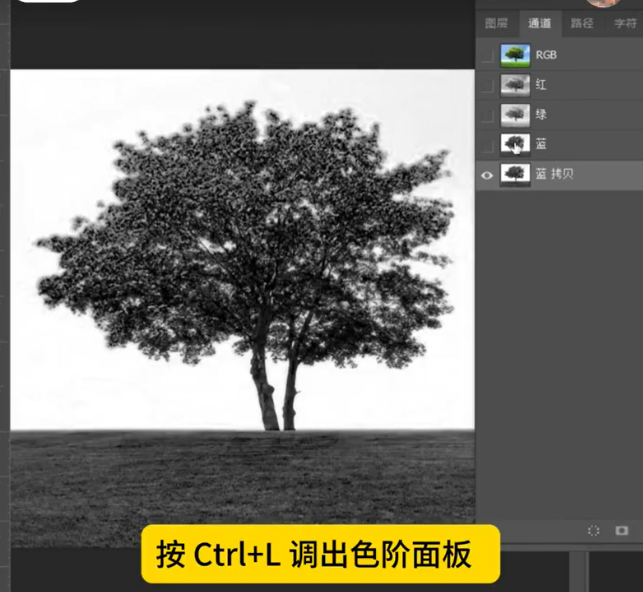Switch to the 字符 tab
The image size is (643, 592).
click(625, 23)
